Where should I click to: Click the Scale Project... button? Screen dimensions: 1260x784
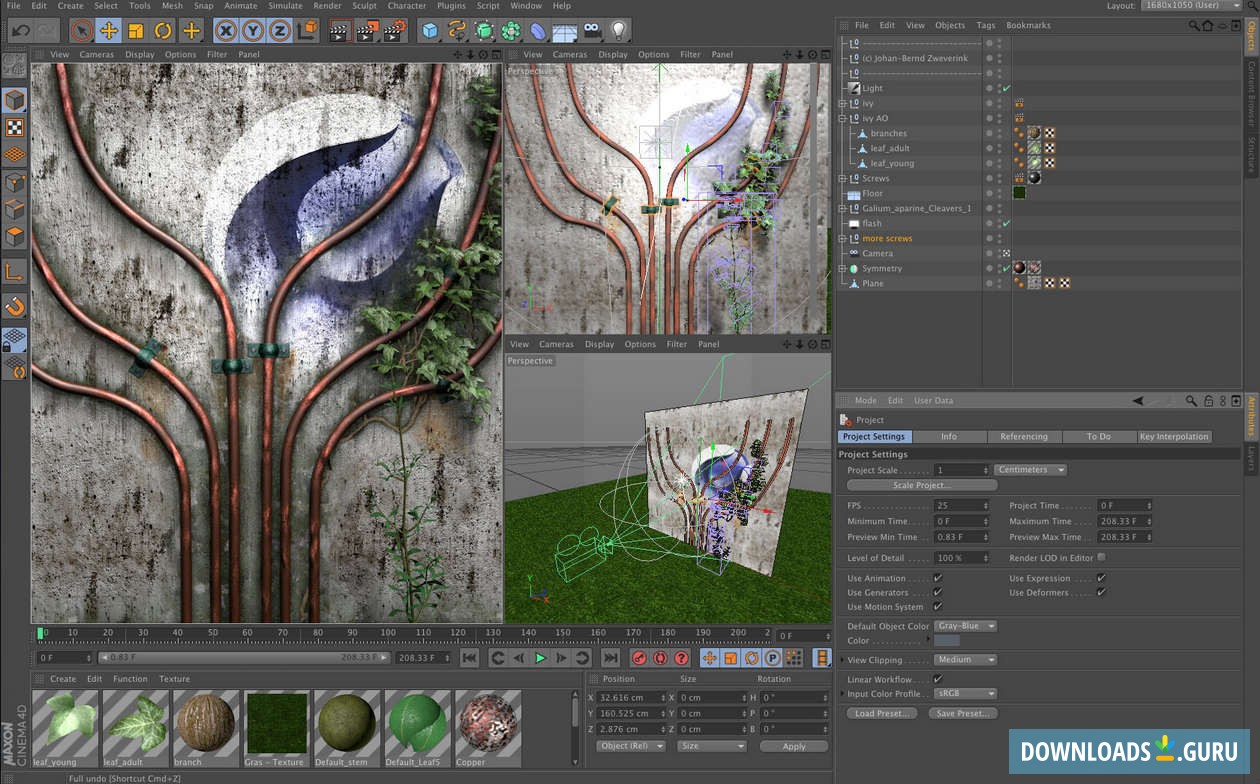click(x=921, y=486)
